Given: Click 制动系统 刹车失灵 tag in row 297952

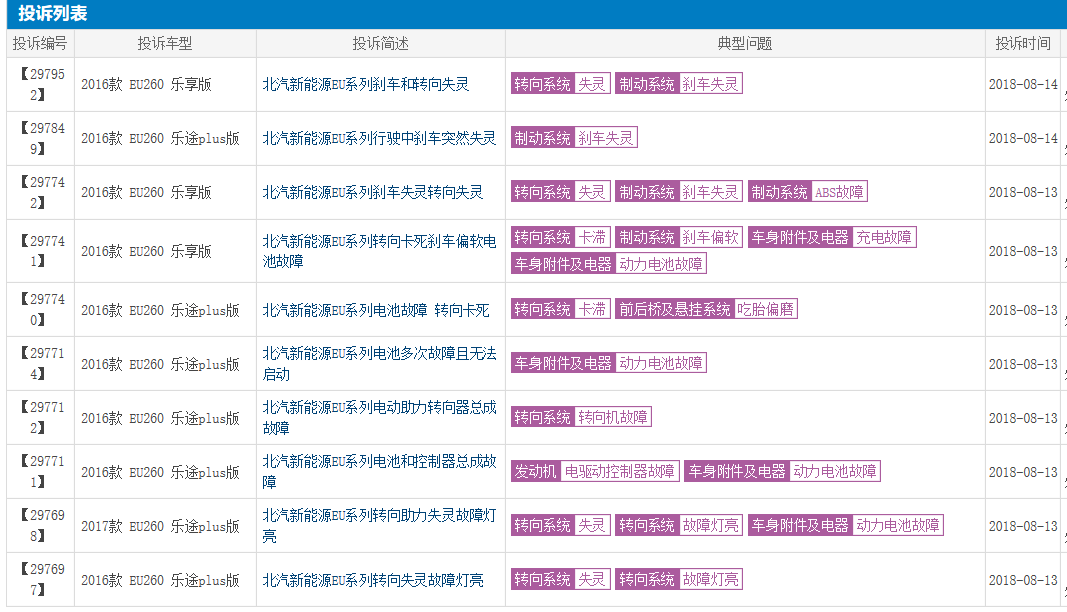Looking at the screenshot, I should coord(678,84).
